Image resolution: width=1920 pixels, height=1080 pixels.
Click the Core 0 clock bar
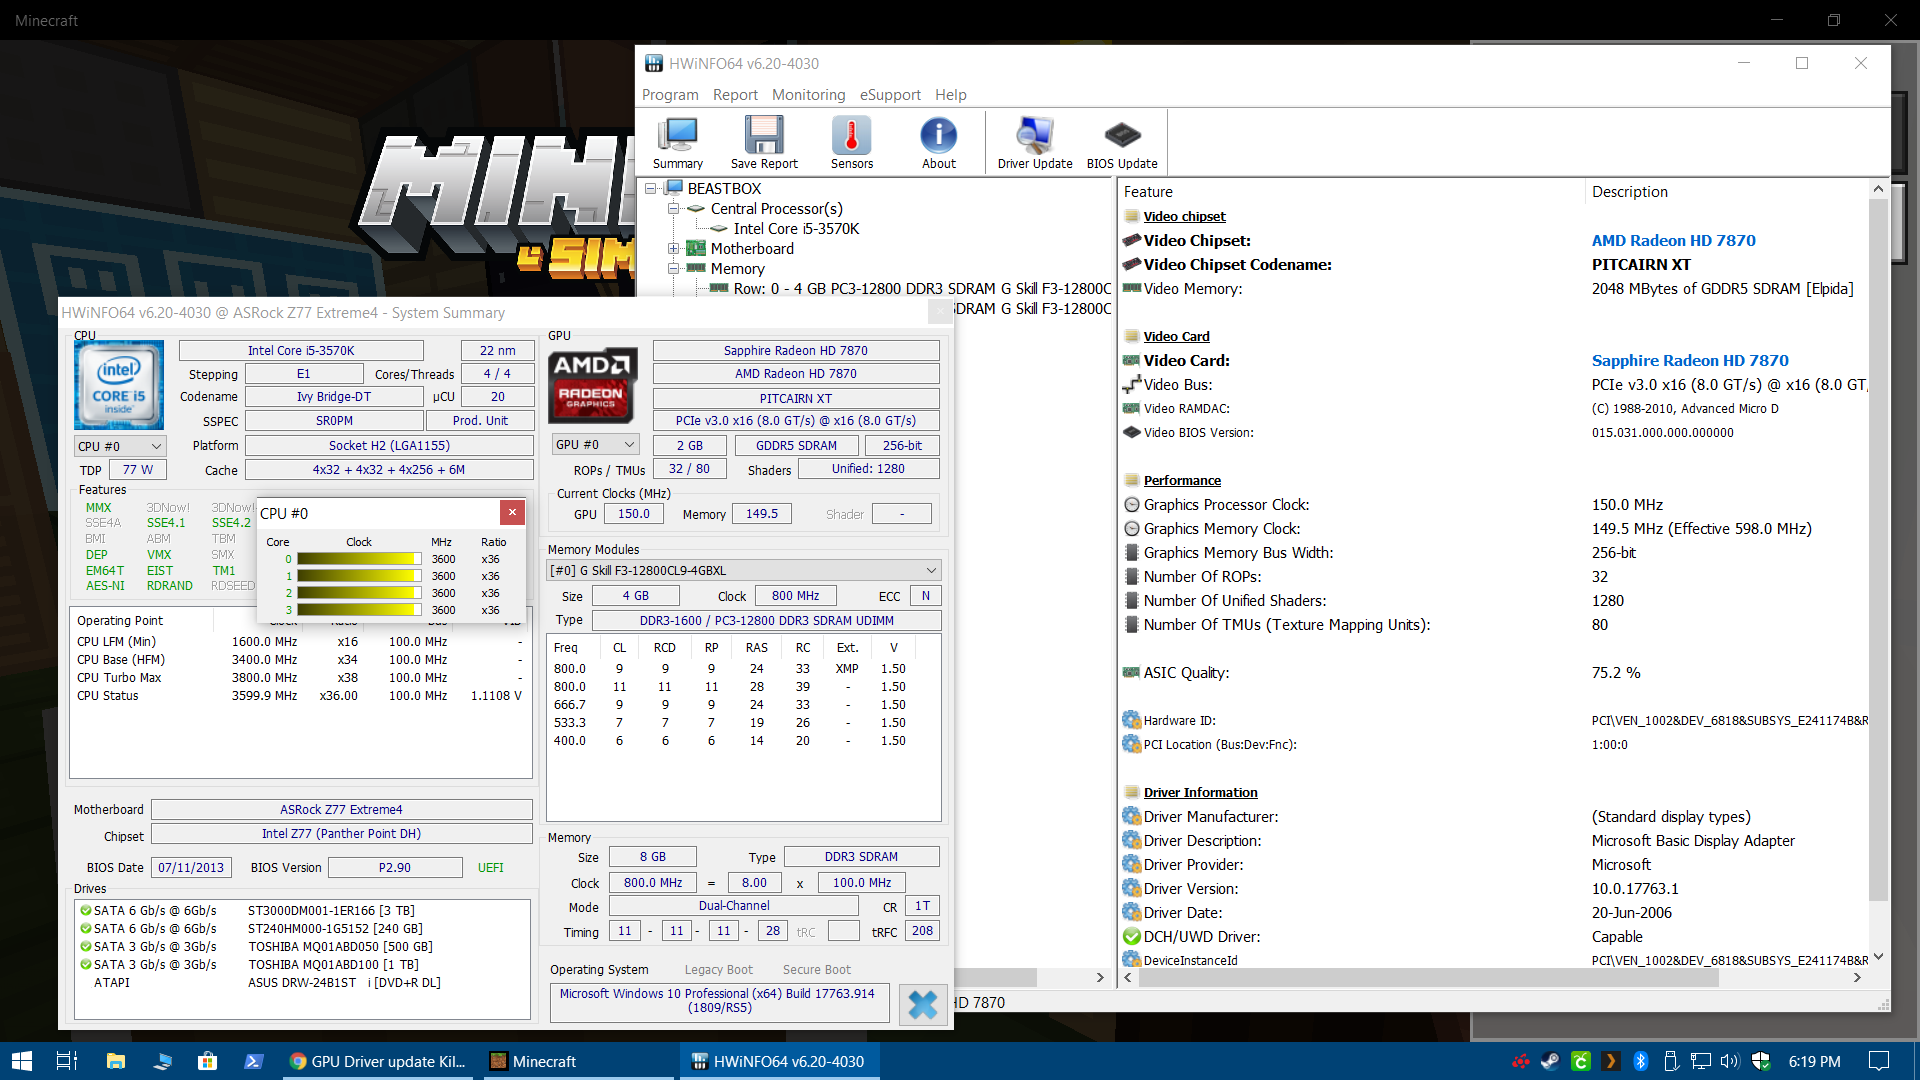359,559
